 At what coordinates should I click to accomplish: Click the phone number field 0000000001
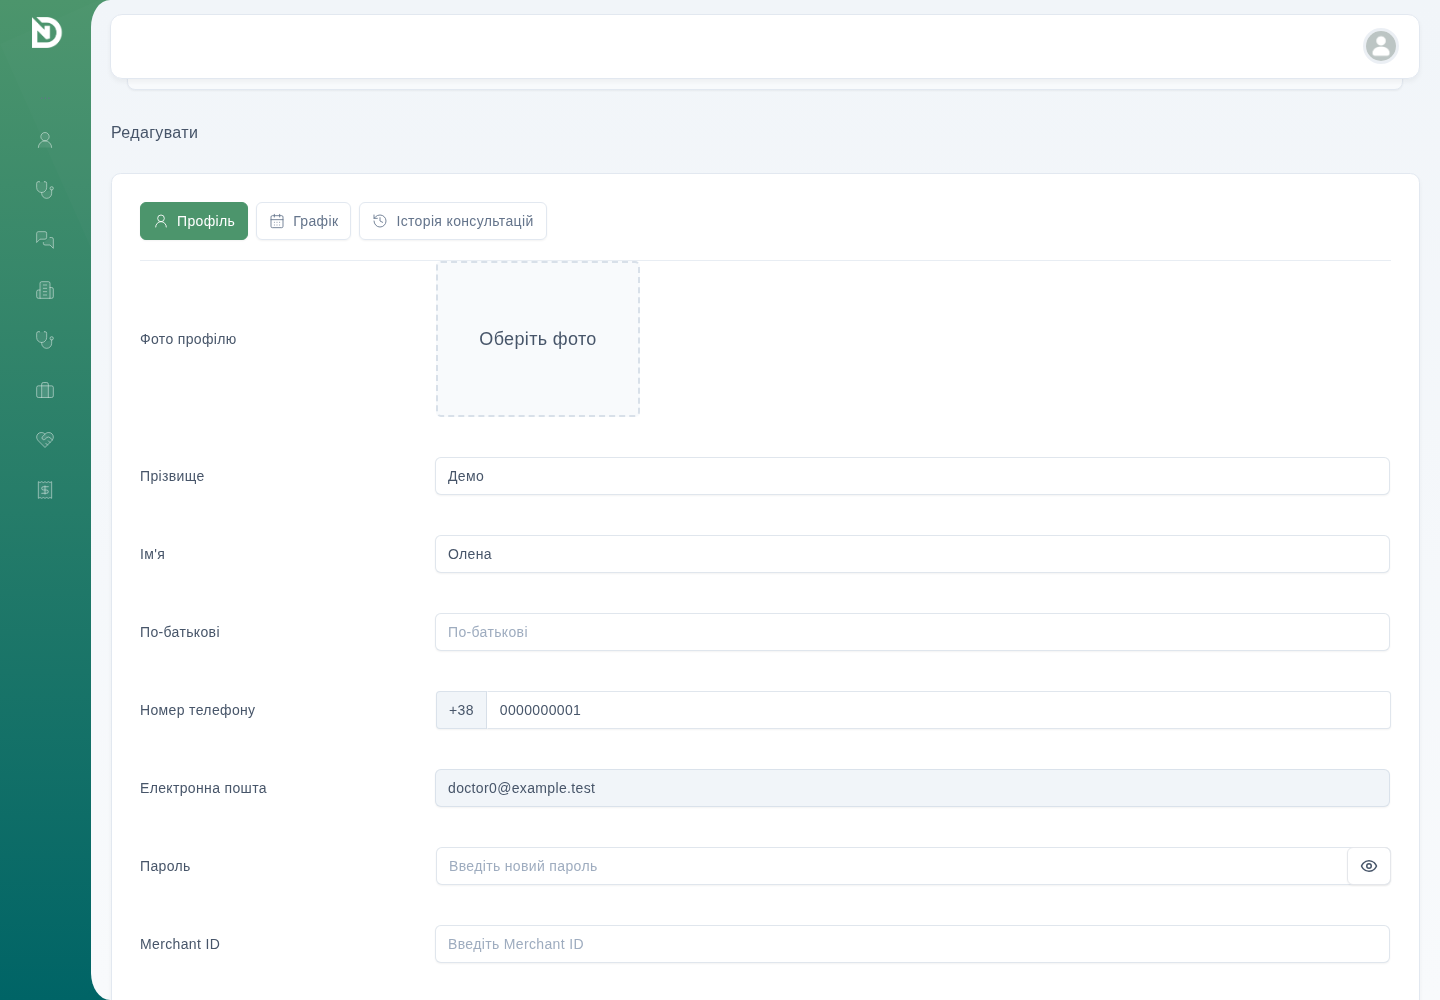[938, 710]
